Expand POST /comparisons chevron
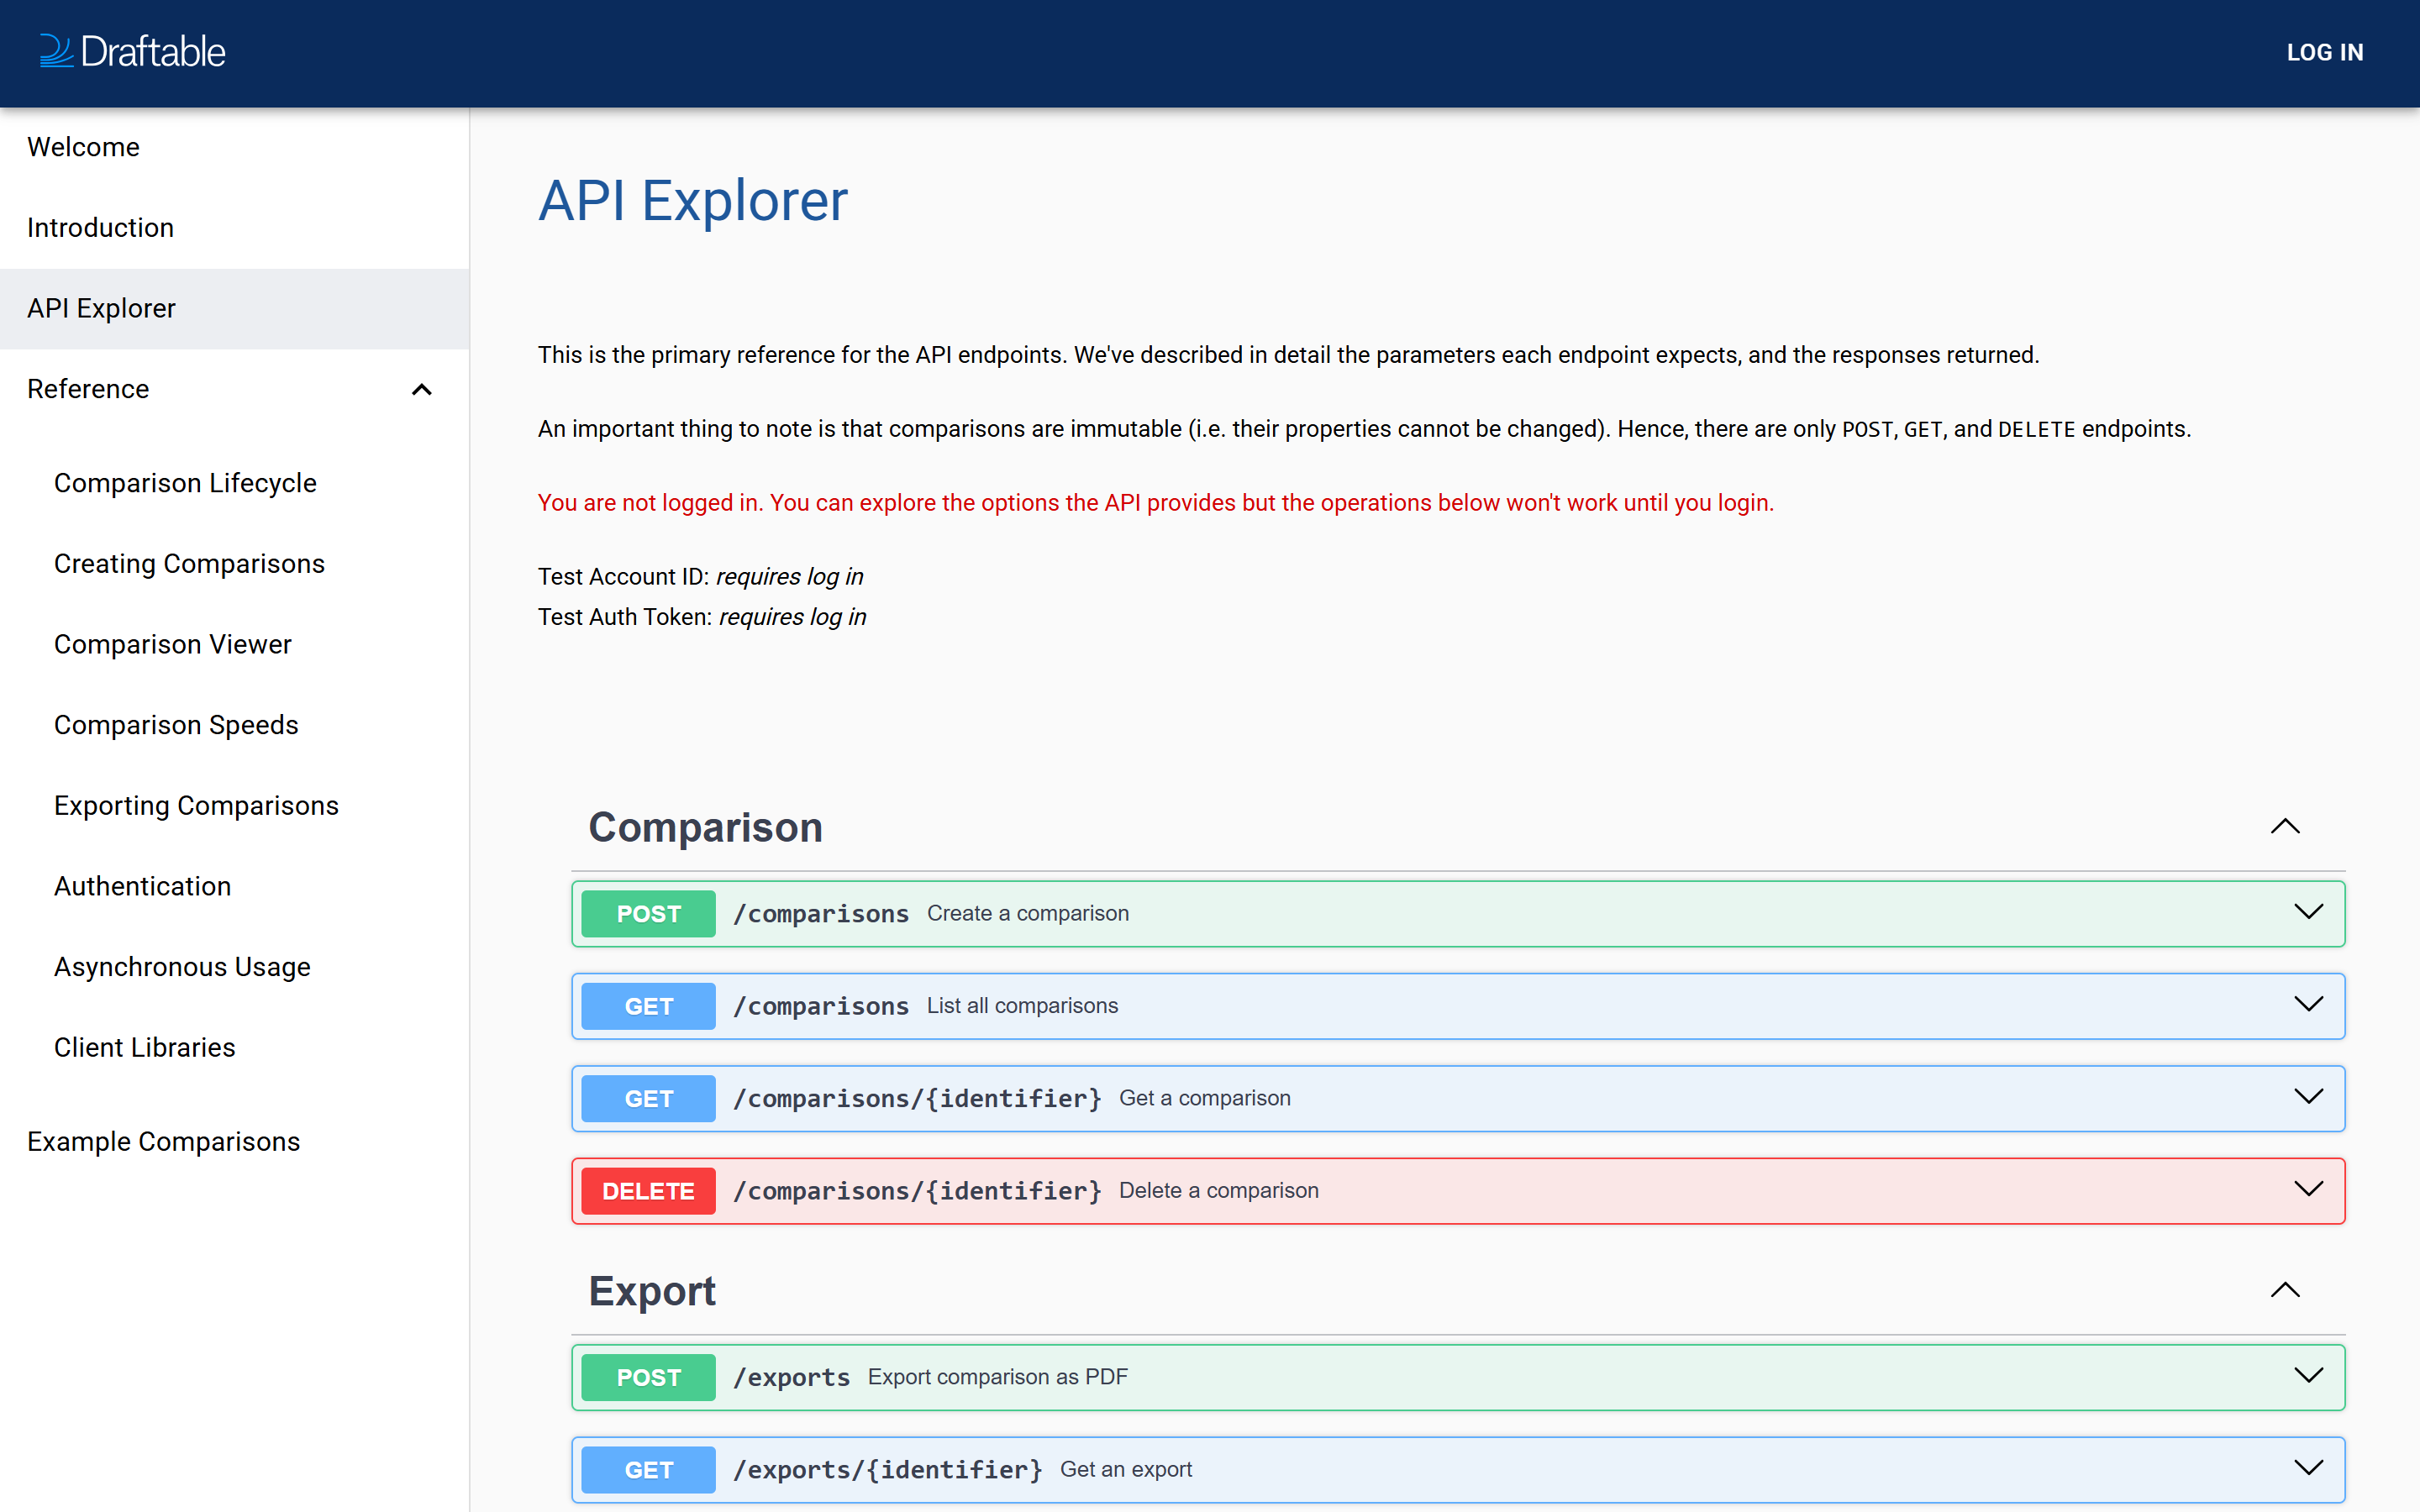Image resolution: width=2420 pixels, height=1512 pixels. [2308, 912]
